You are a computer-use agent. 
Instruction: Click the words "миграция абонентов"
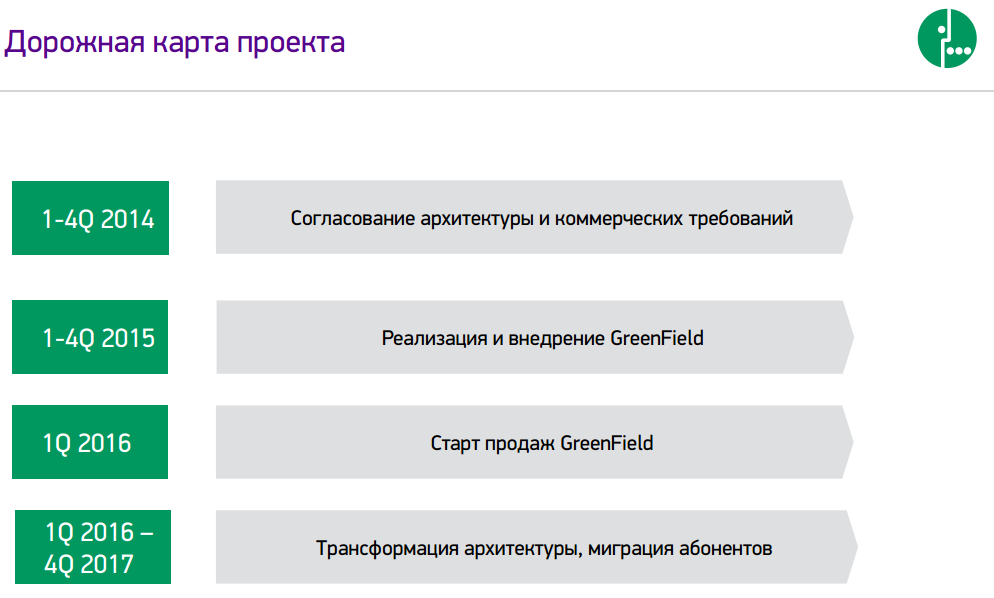point(680,549)
